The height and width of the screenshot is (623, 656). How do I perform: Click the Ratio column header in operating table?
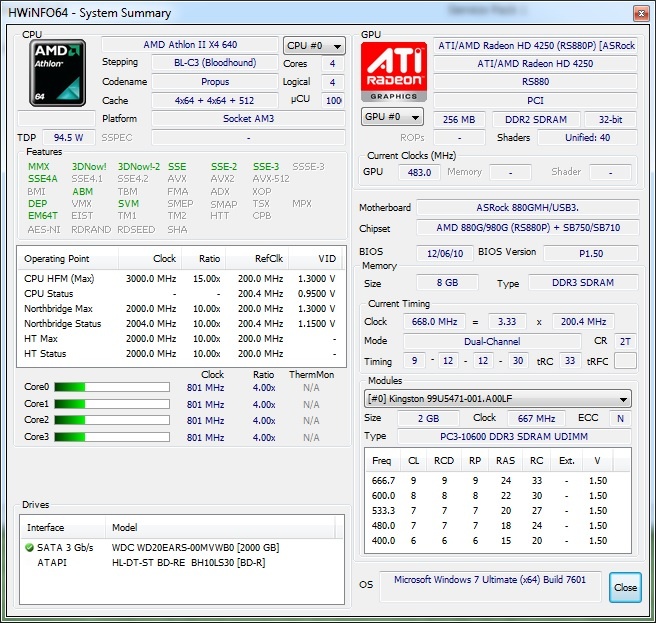click(203, 259)
